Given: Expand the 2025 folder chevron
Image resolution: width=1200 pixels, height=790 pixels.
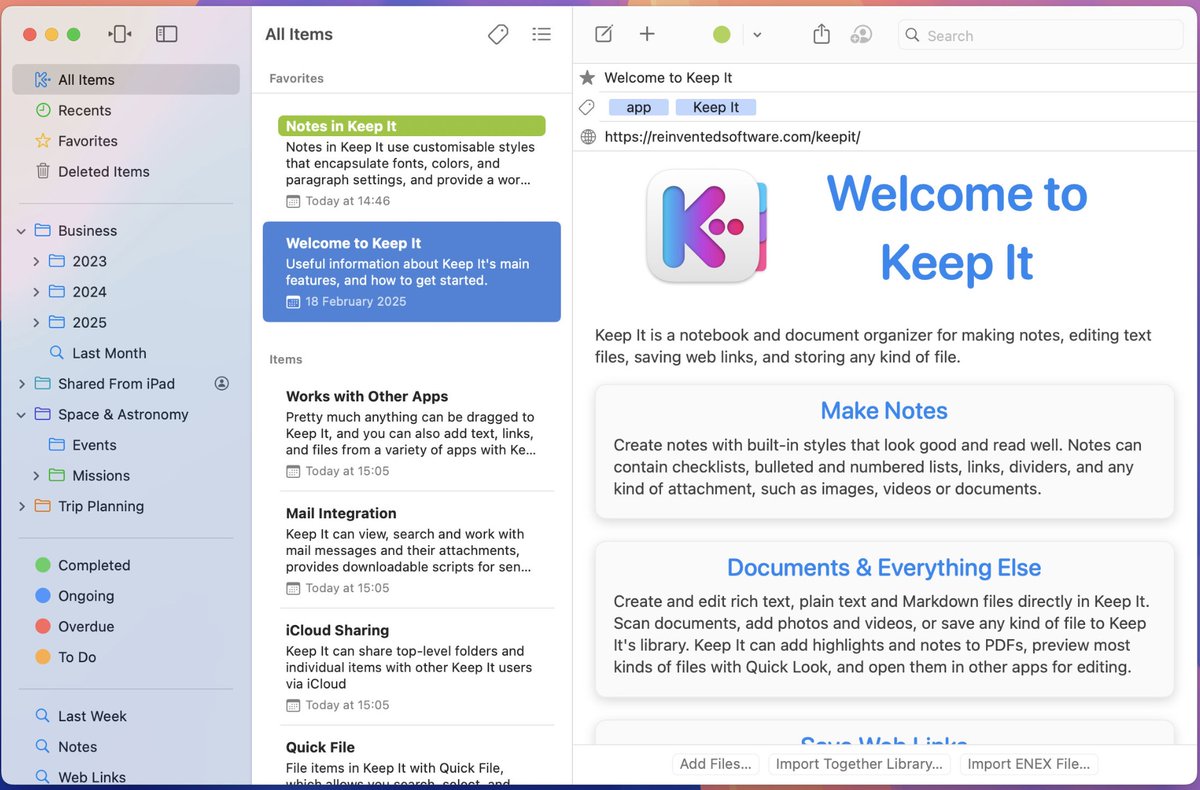Looking at the screenshot, I should click(x=36, y=322).
